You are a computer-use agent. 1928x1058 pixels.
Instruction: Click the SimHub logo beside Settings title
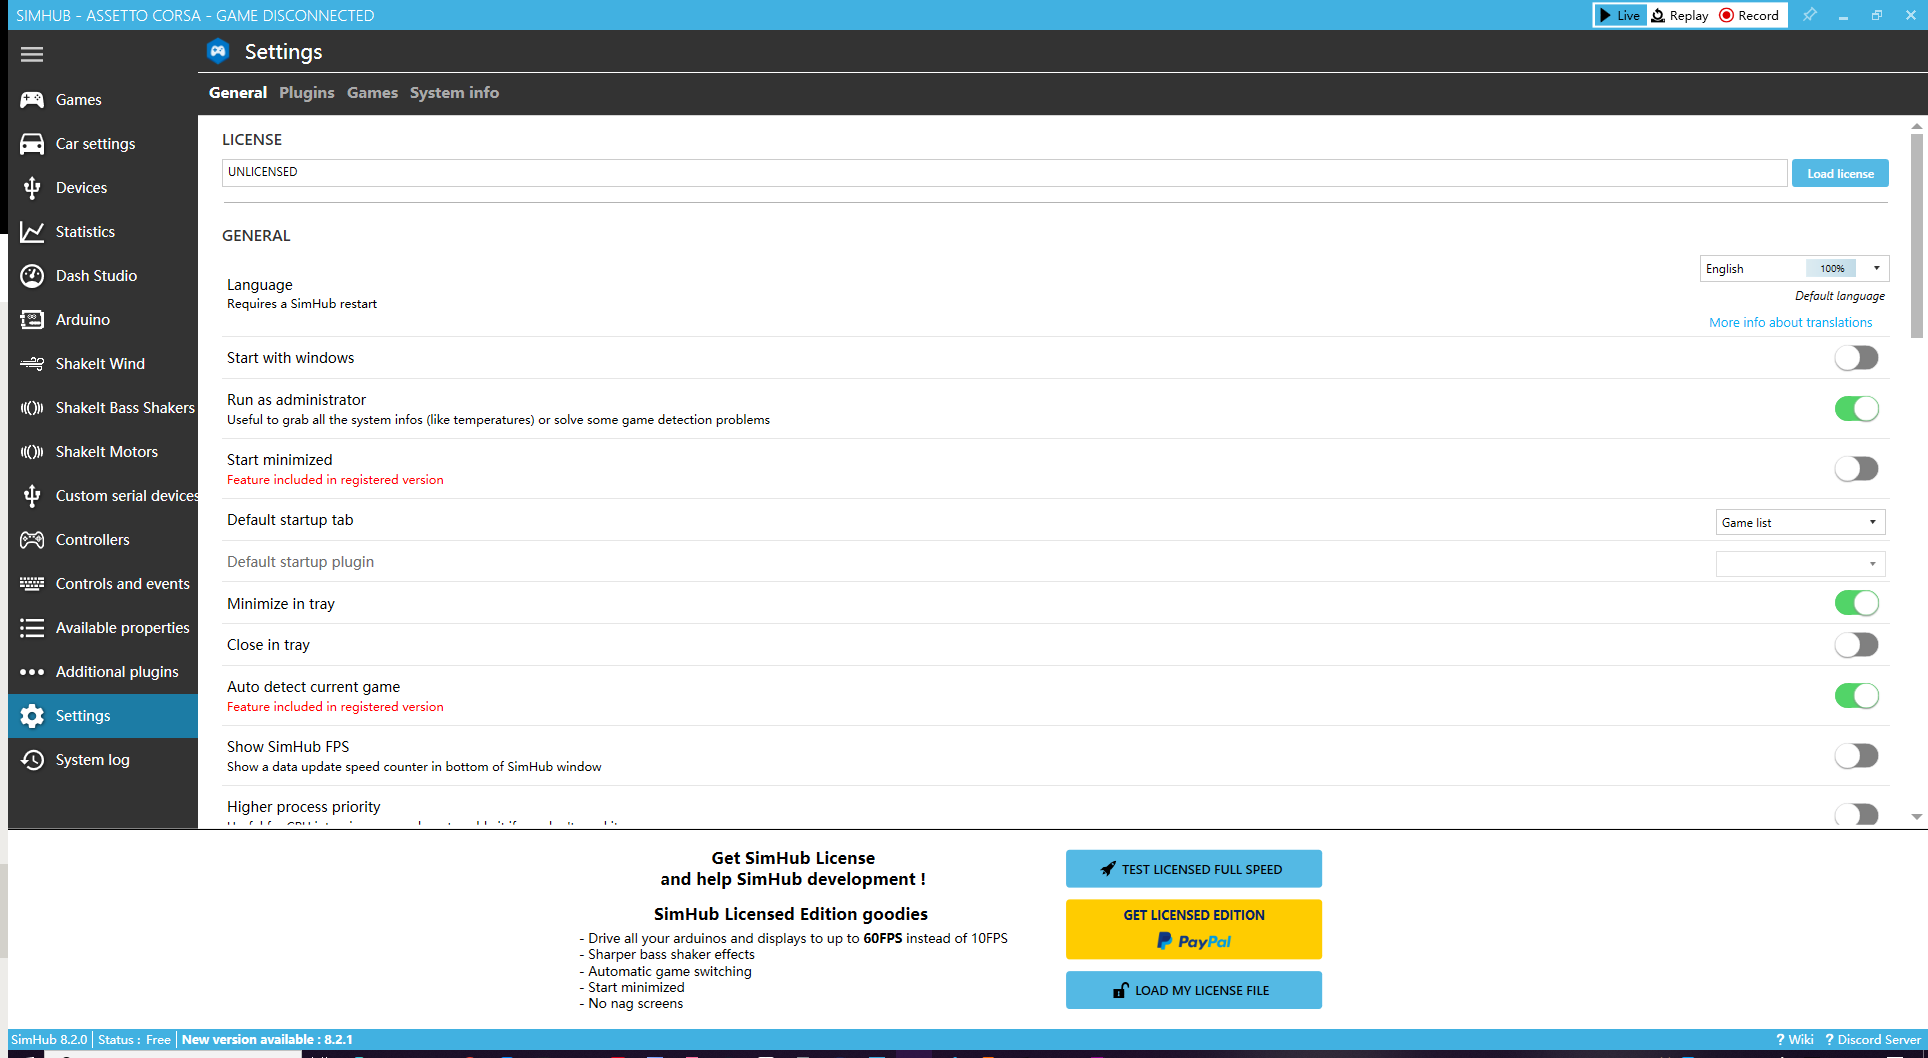[218, 51]
